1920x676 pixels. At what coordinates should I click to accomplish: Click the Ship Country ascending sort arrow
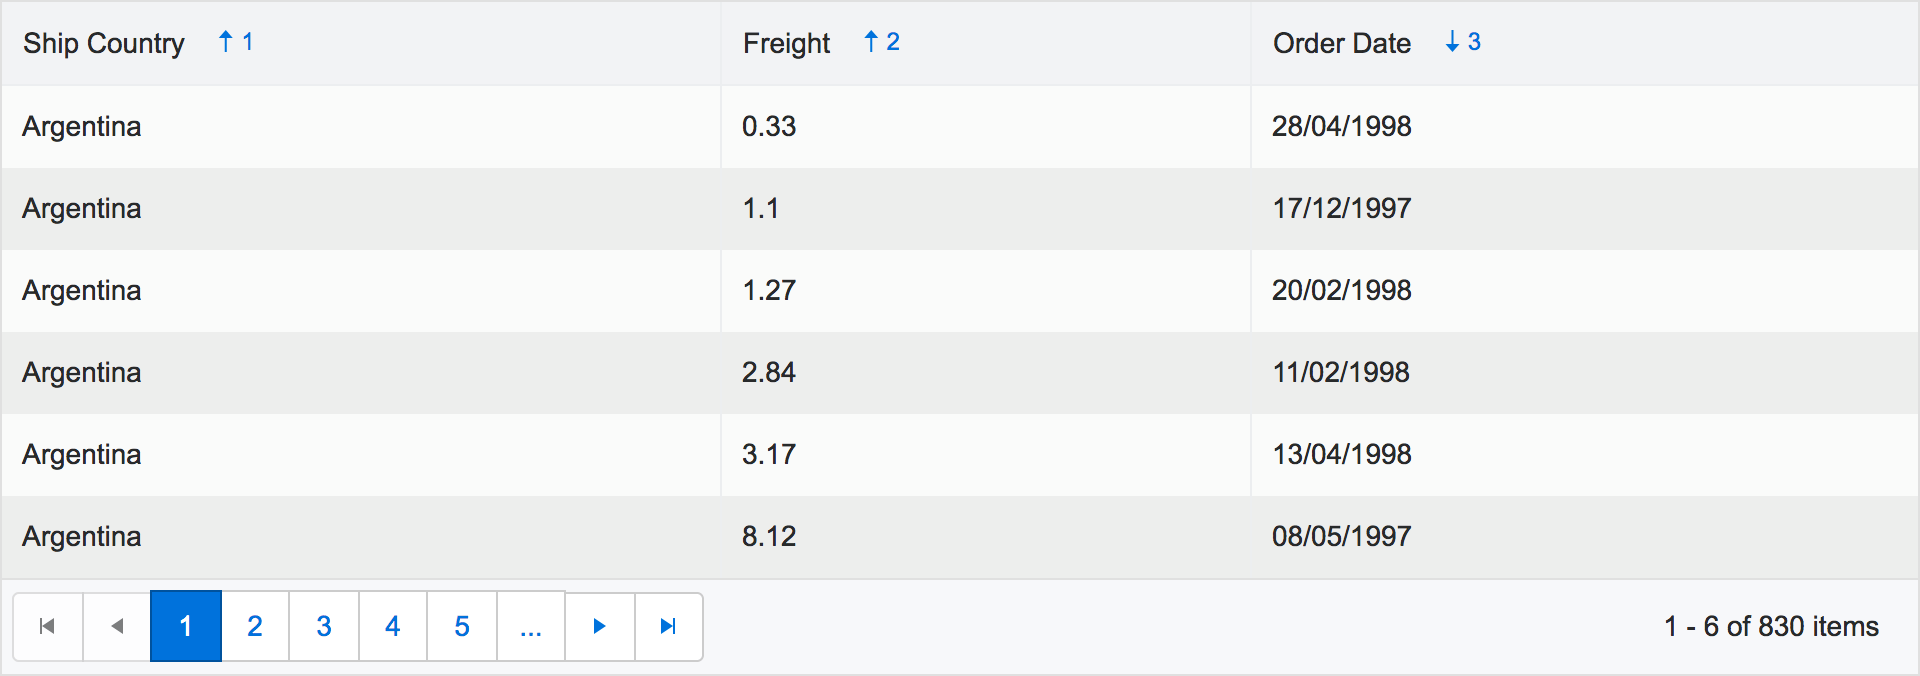click(226, 42)
